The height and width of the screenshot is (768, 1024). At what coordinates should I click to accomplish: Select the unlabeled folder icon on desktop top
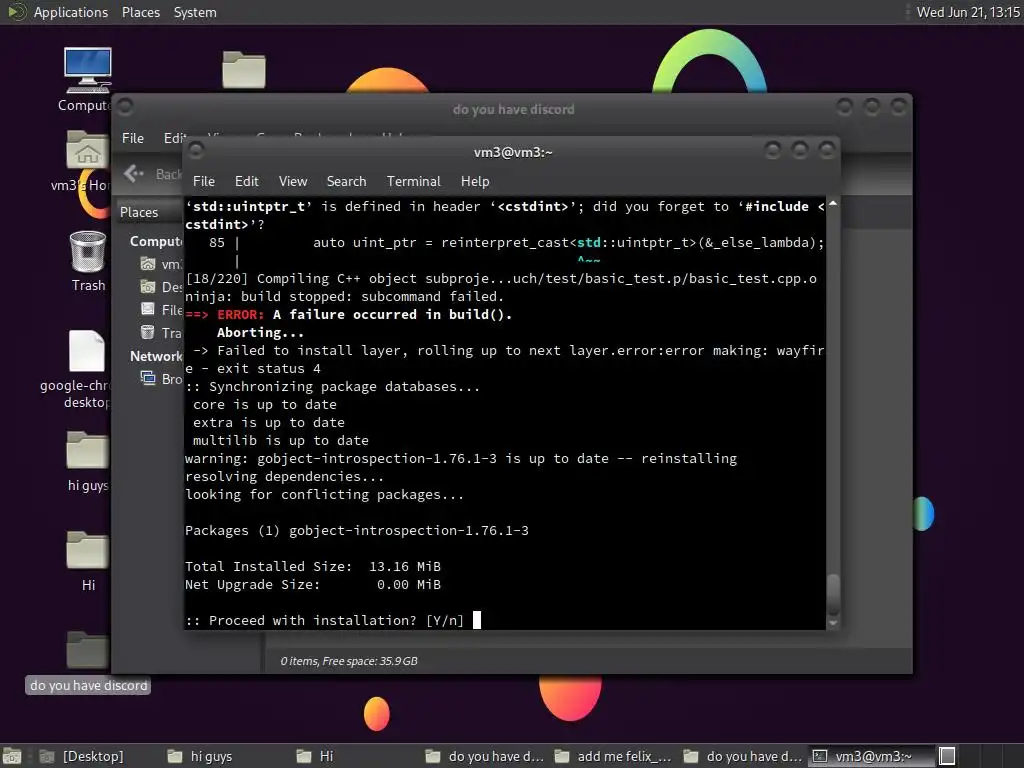click(244, 69)
